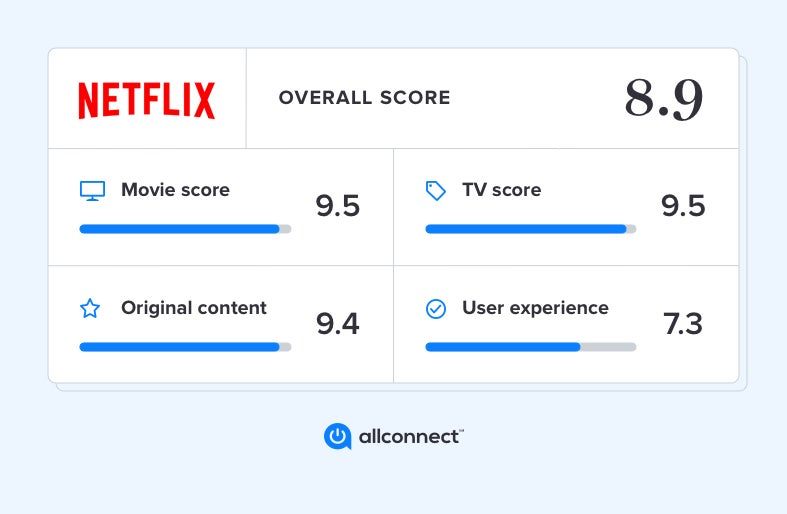This screenshot has height=514, width=787.
Task: Click the allconnect brand text
Action: click(x=411, y=437)
